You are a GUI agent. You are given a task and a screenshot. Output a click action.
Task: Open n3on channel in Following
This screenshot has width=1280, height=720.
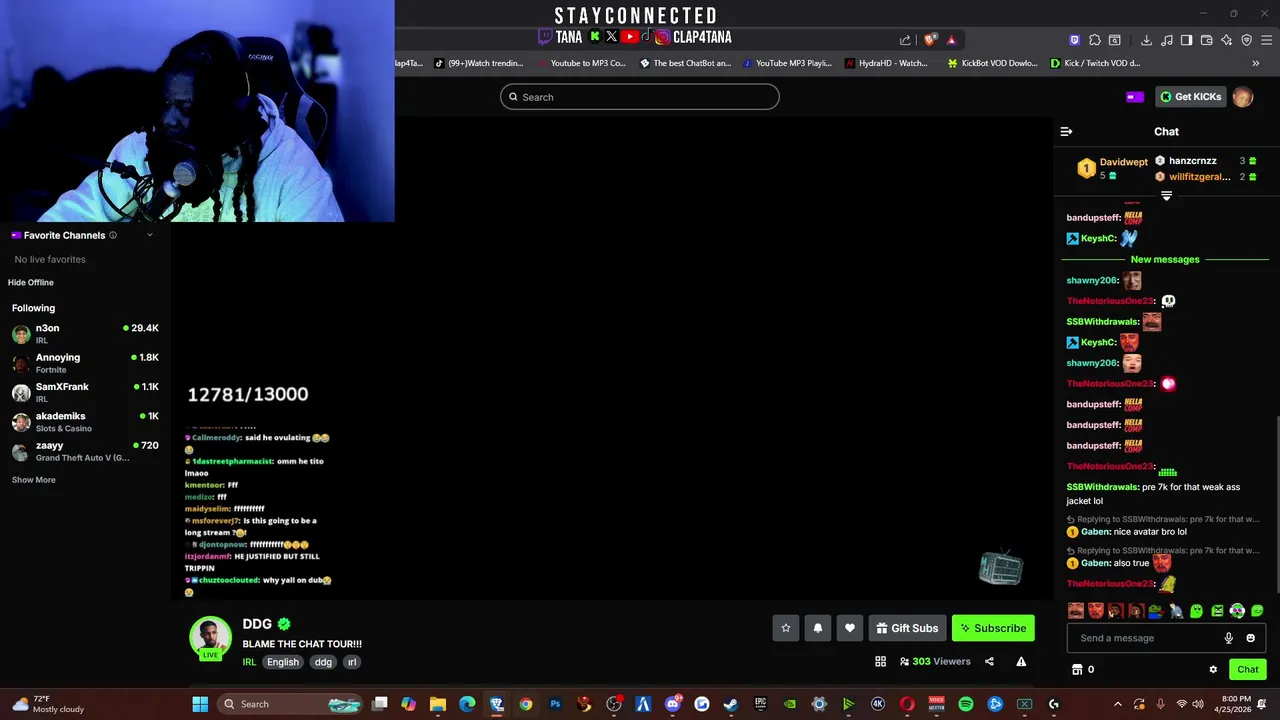[x=85, y=334]
